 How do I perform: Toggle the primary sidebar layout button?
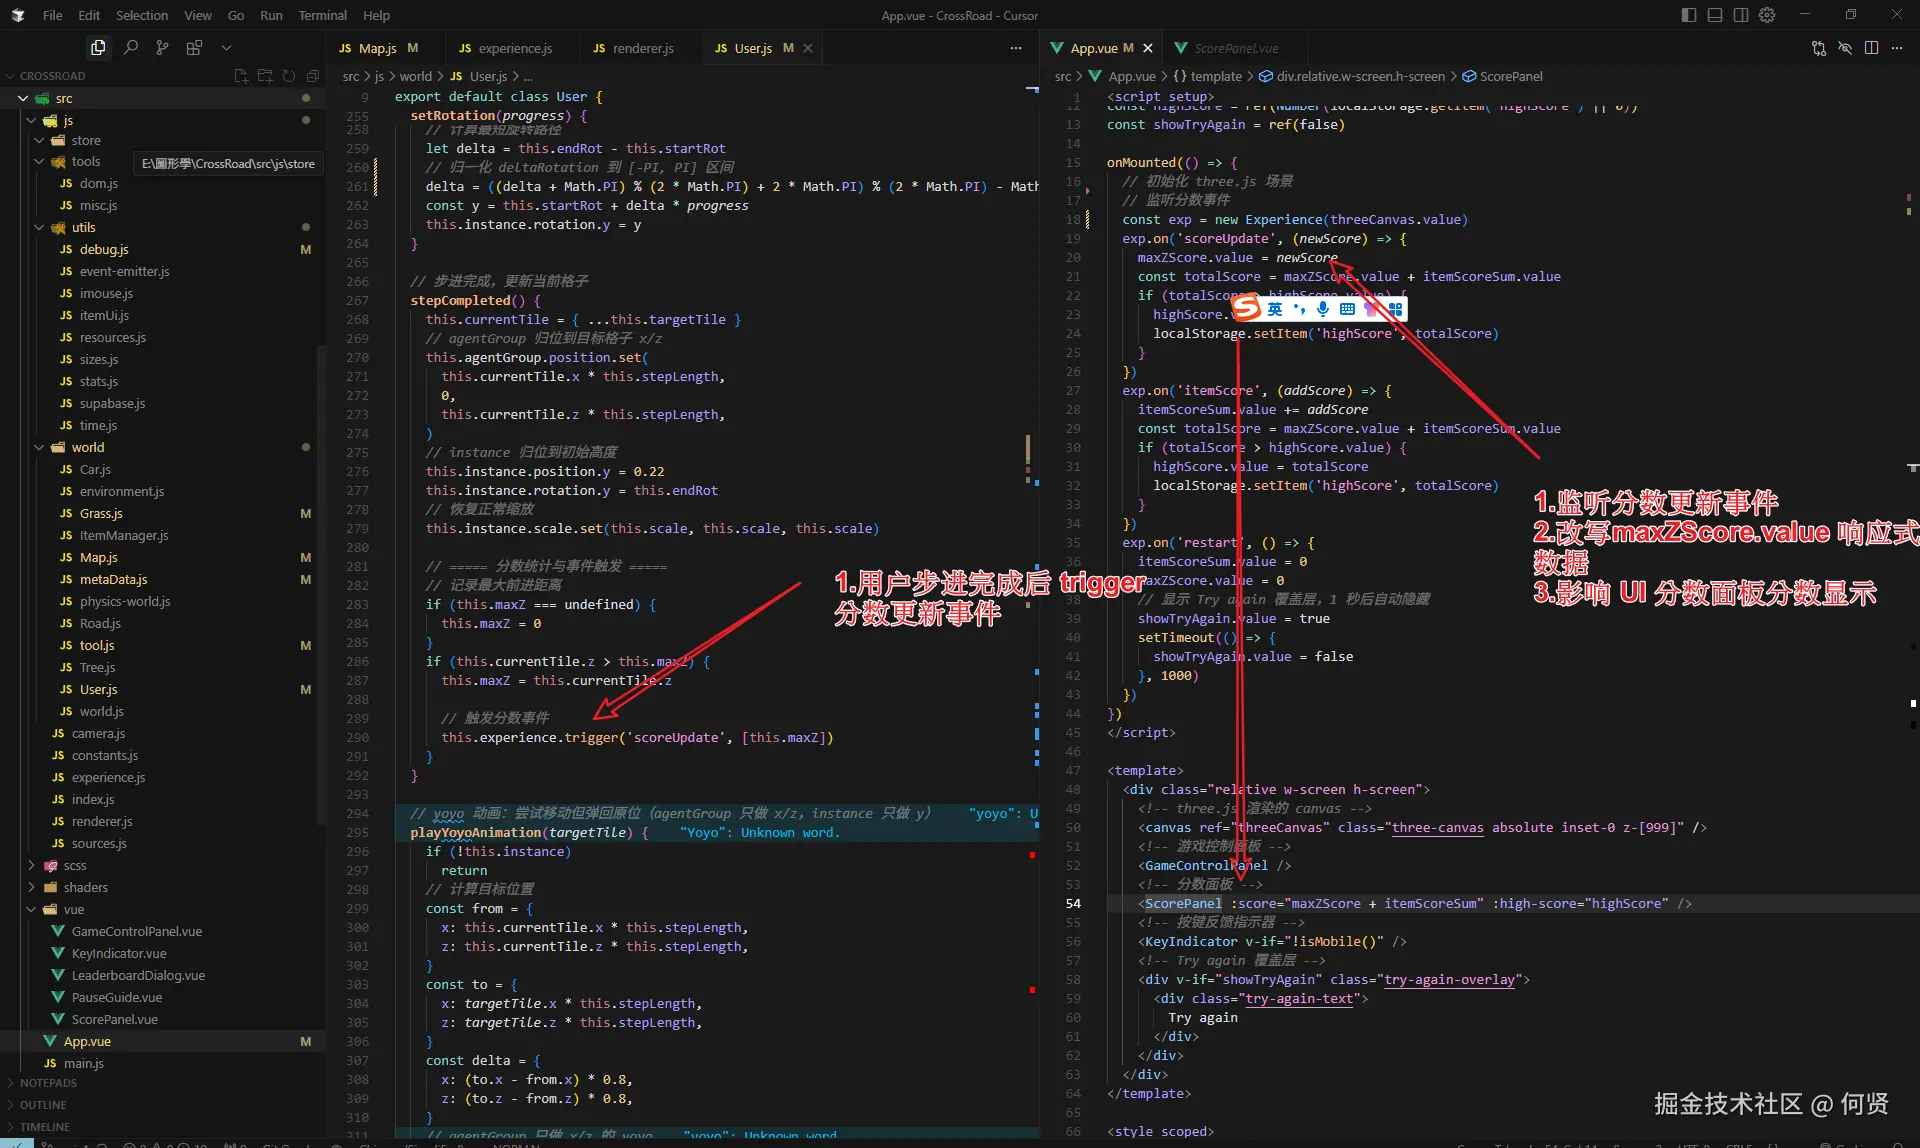coord(1689,15)
